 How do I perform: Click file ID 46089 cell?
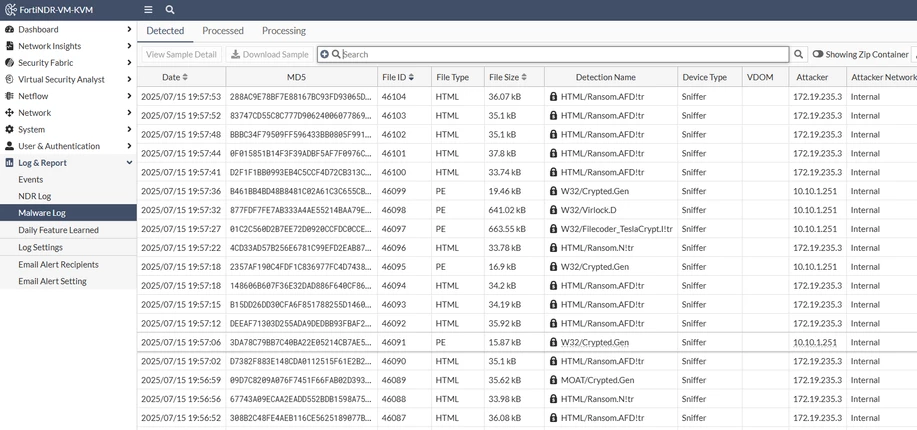(394, 380)
